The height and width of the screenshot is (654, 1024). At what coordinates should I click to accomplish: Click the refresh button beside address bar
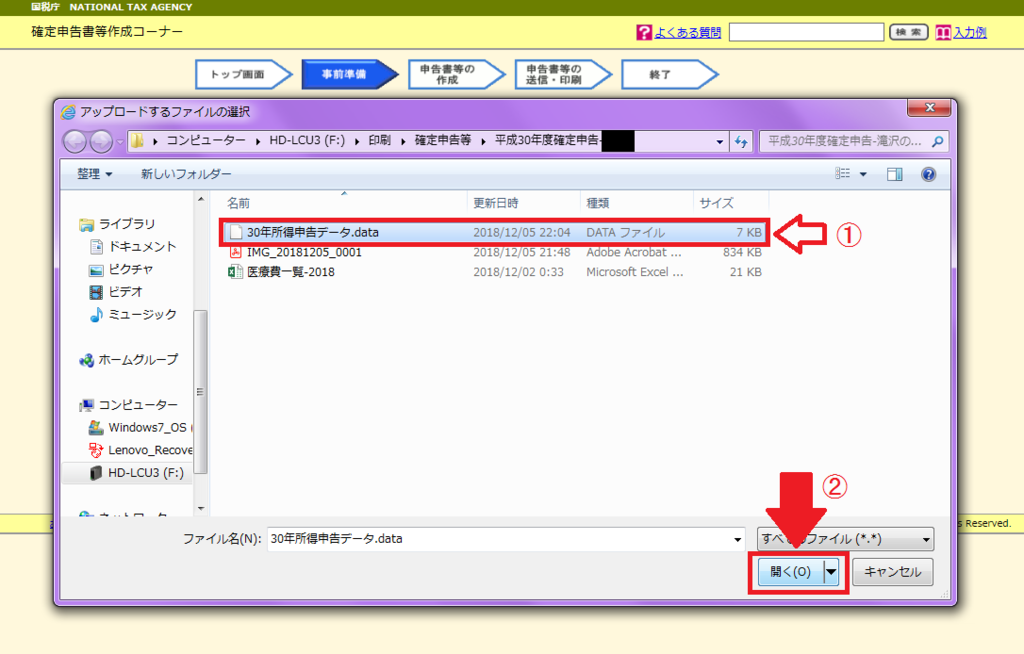(741, 141)
